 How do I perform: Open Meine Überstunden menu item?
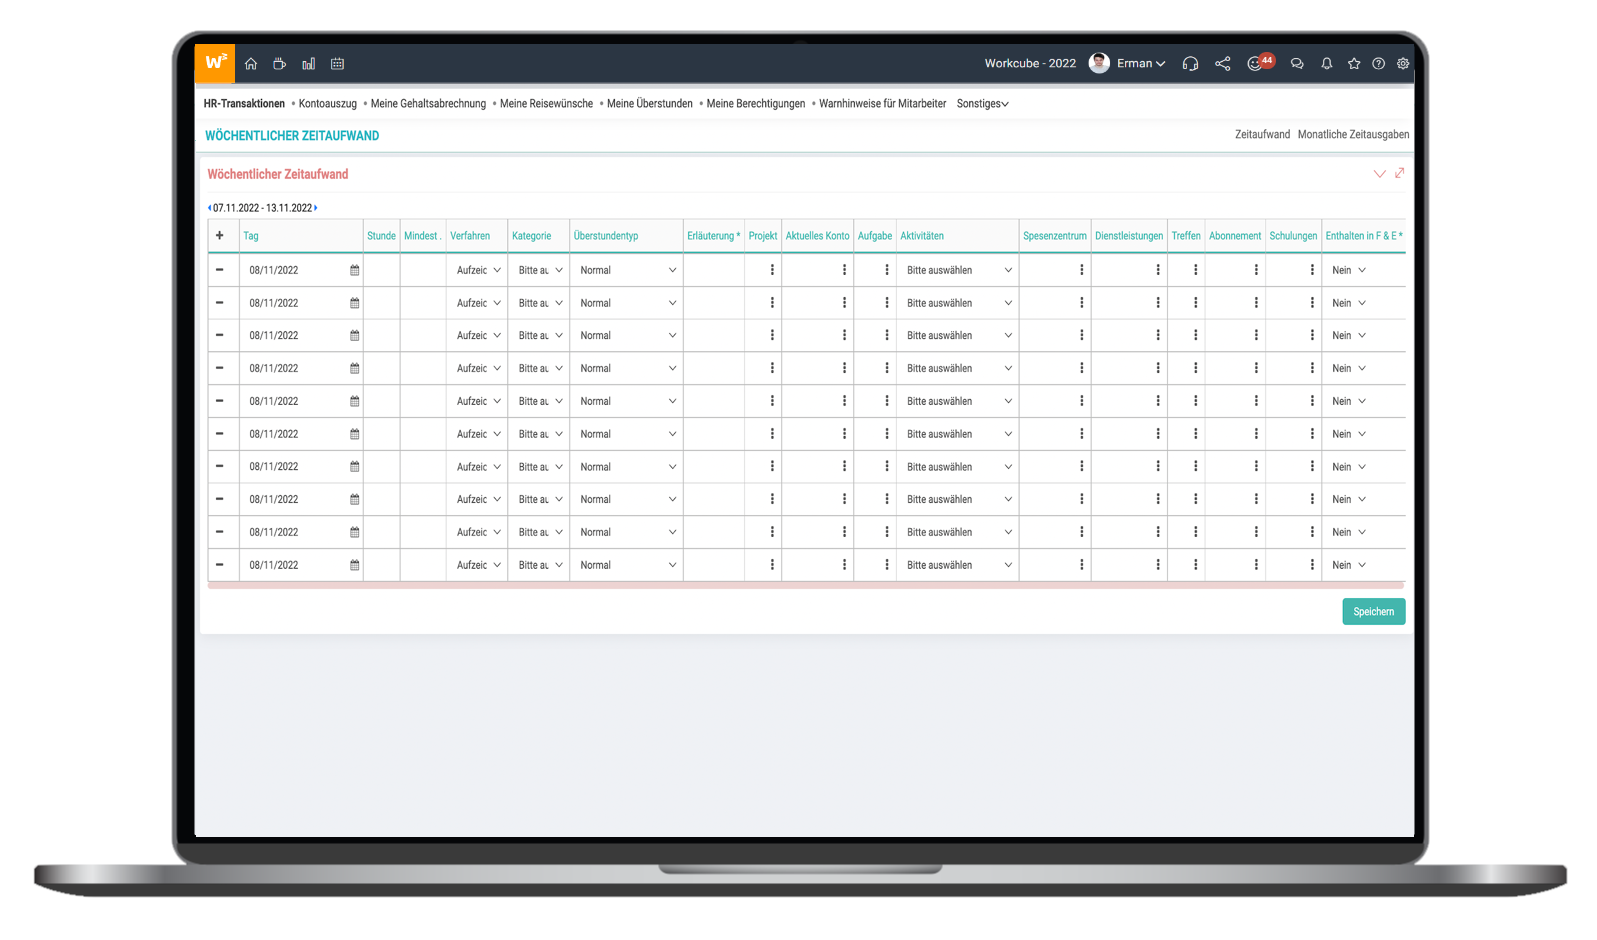point(650,104)
